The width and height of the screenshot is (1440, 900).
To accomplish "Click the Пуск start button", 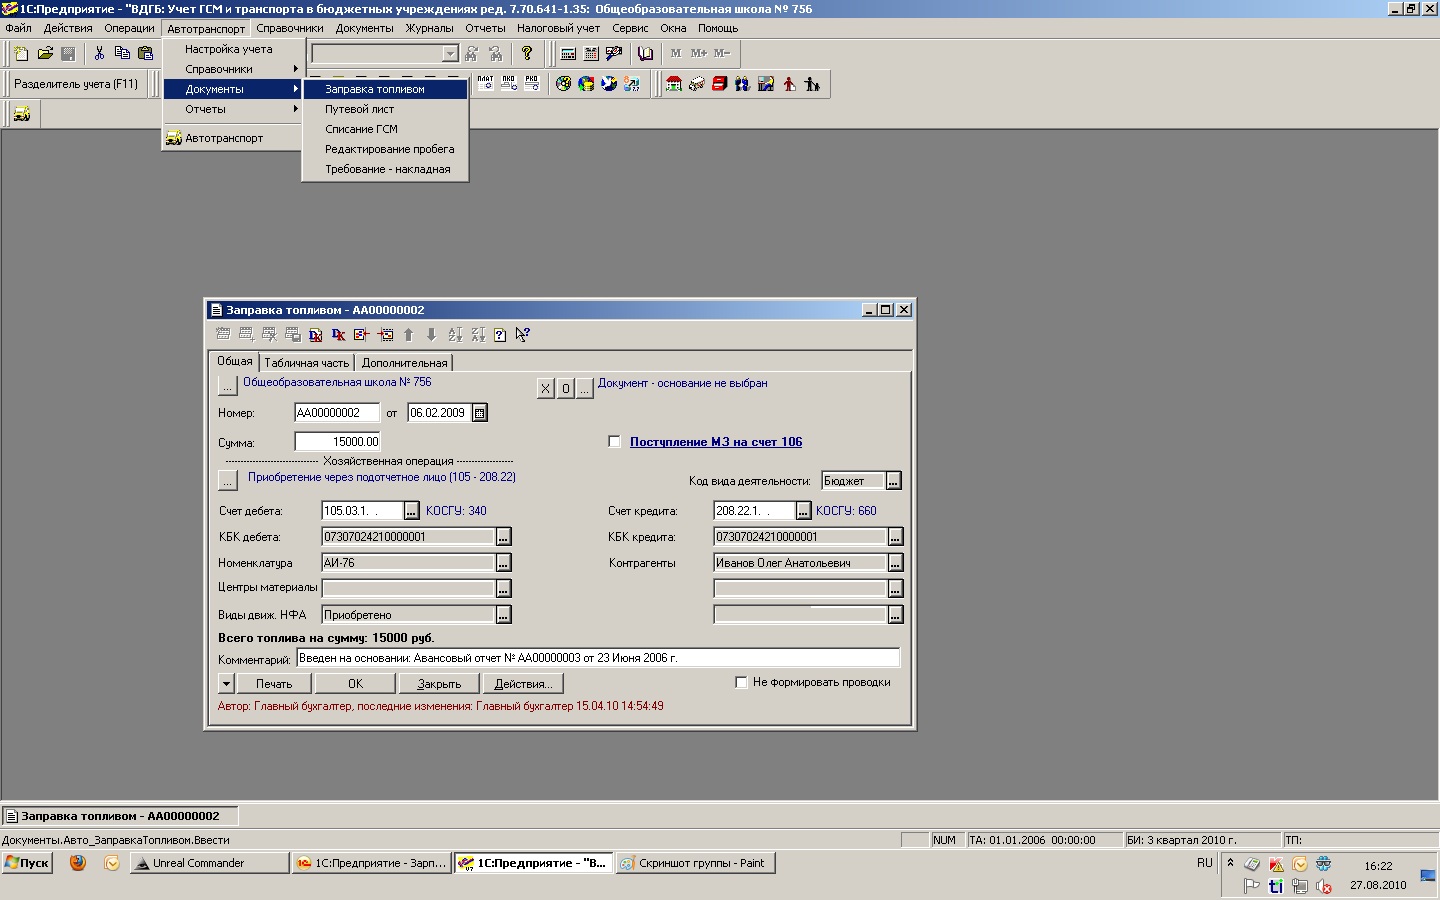I will [27, 863].
